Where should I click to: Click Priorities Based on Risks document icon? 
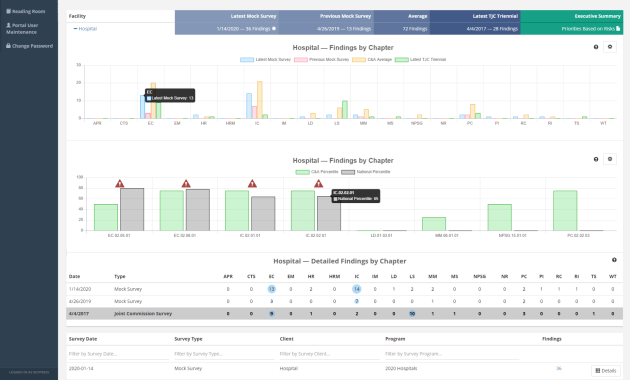[618, 29]
